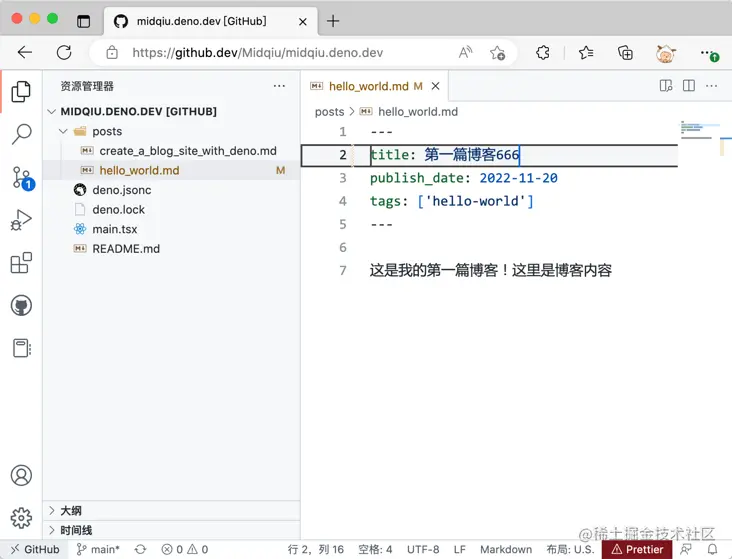Image resolution: width=732 pixels, height=559 pixels.
Task: Open the Manage gear icon
Action: click(x=21, y=518)
